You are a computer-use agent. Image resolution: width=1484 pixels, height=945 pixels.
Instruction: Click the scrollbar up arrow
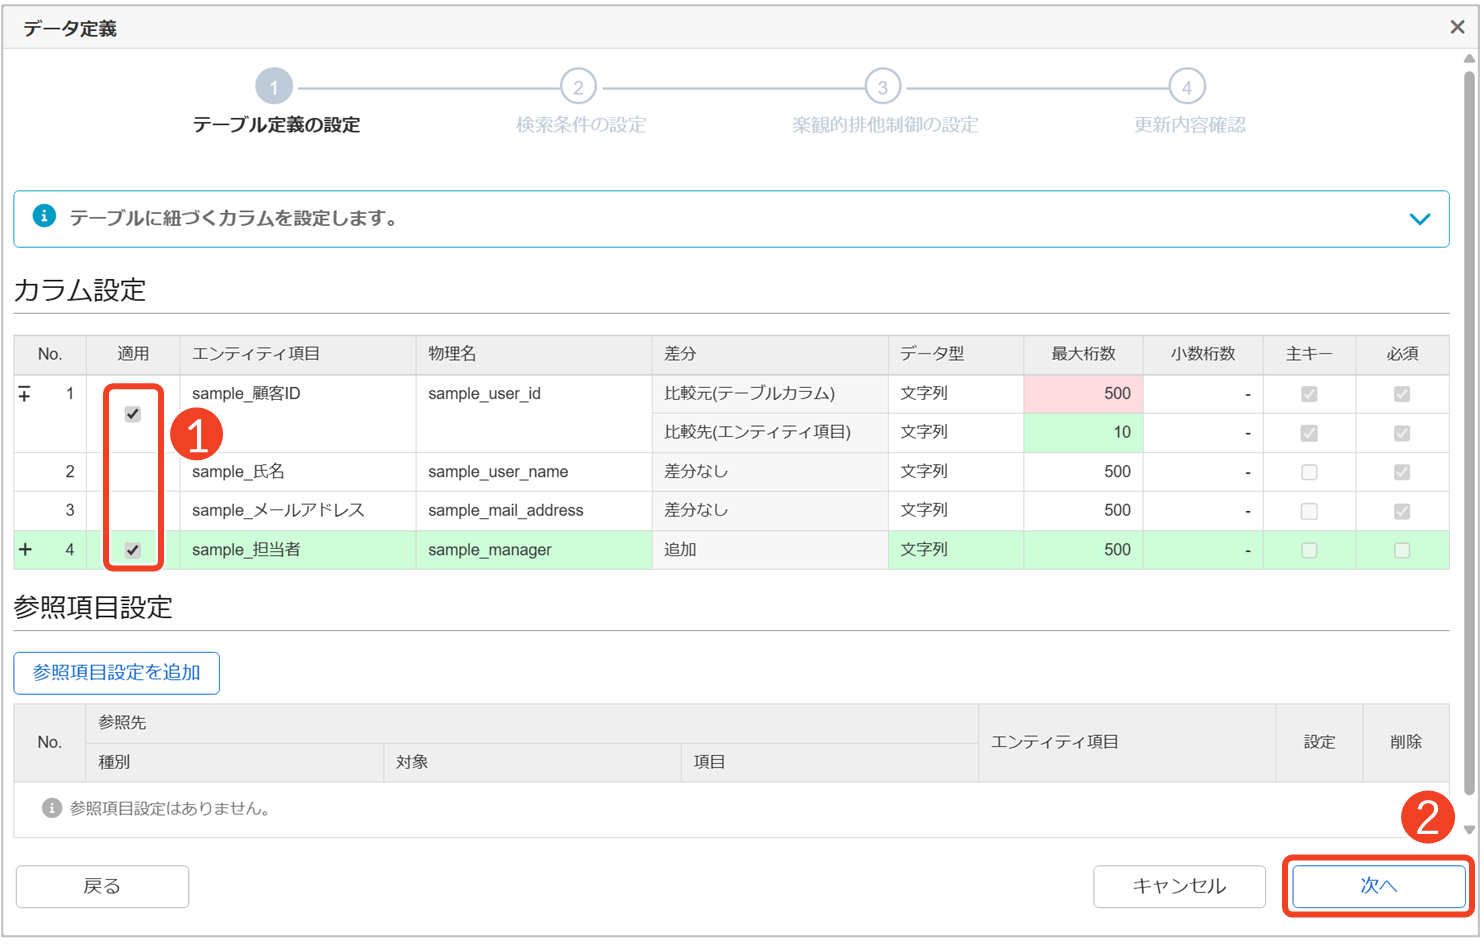1469,59
